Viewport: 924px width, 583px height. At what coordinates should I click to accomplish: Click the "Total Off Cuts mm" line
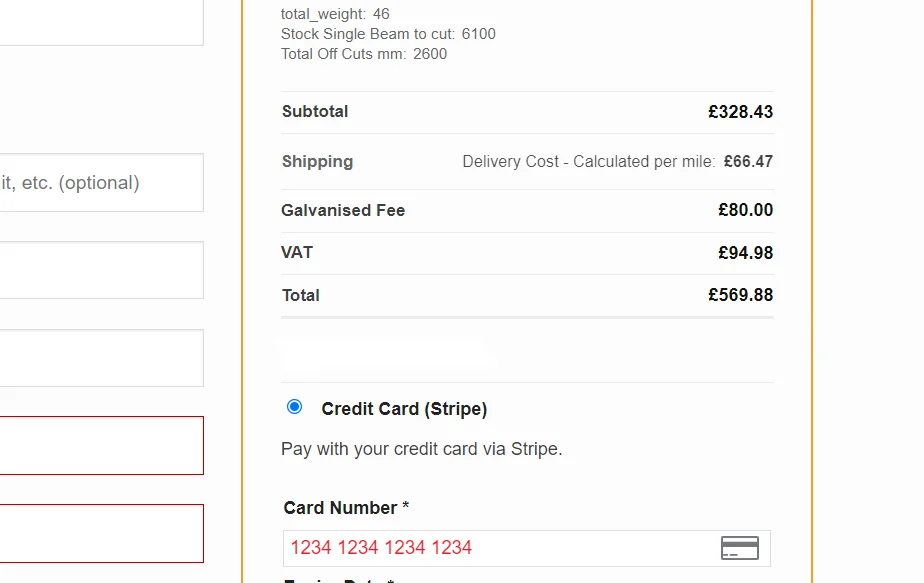(364, 54)
